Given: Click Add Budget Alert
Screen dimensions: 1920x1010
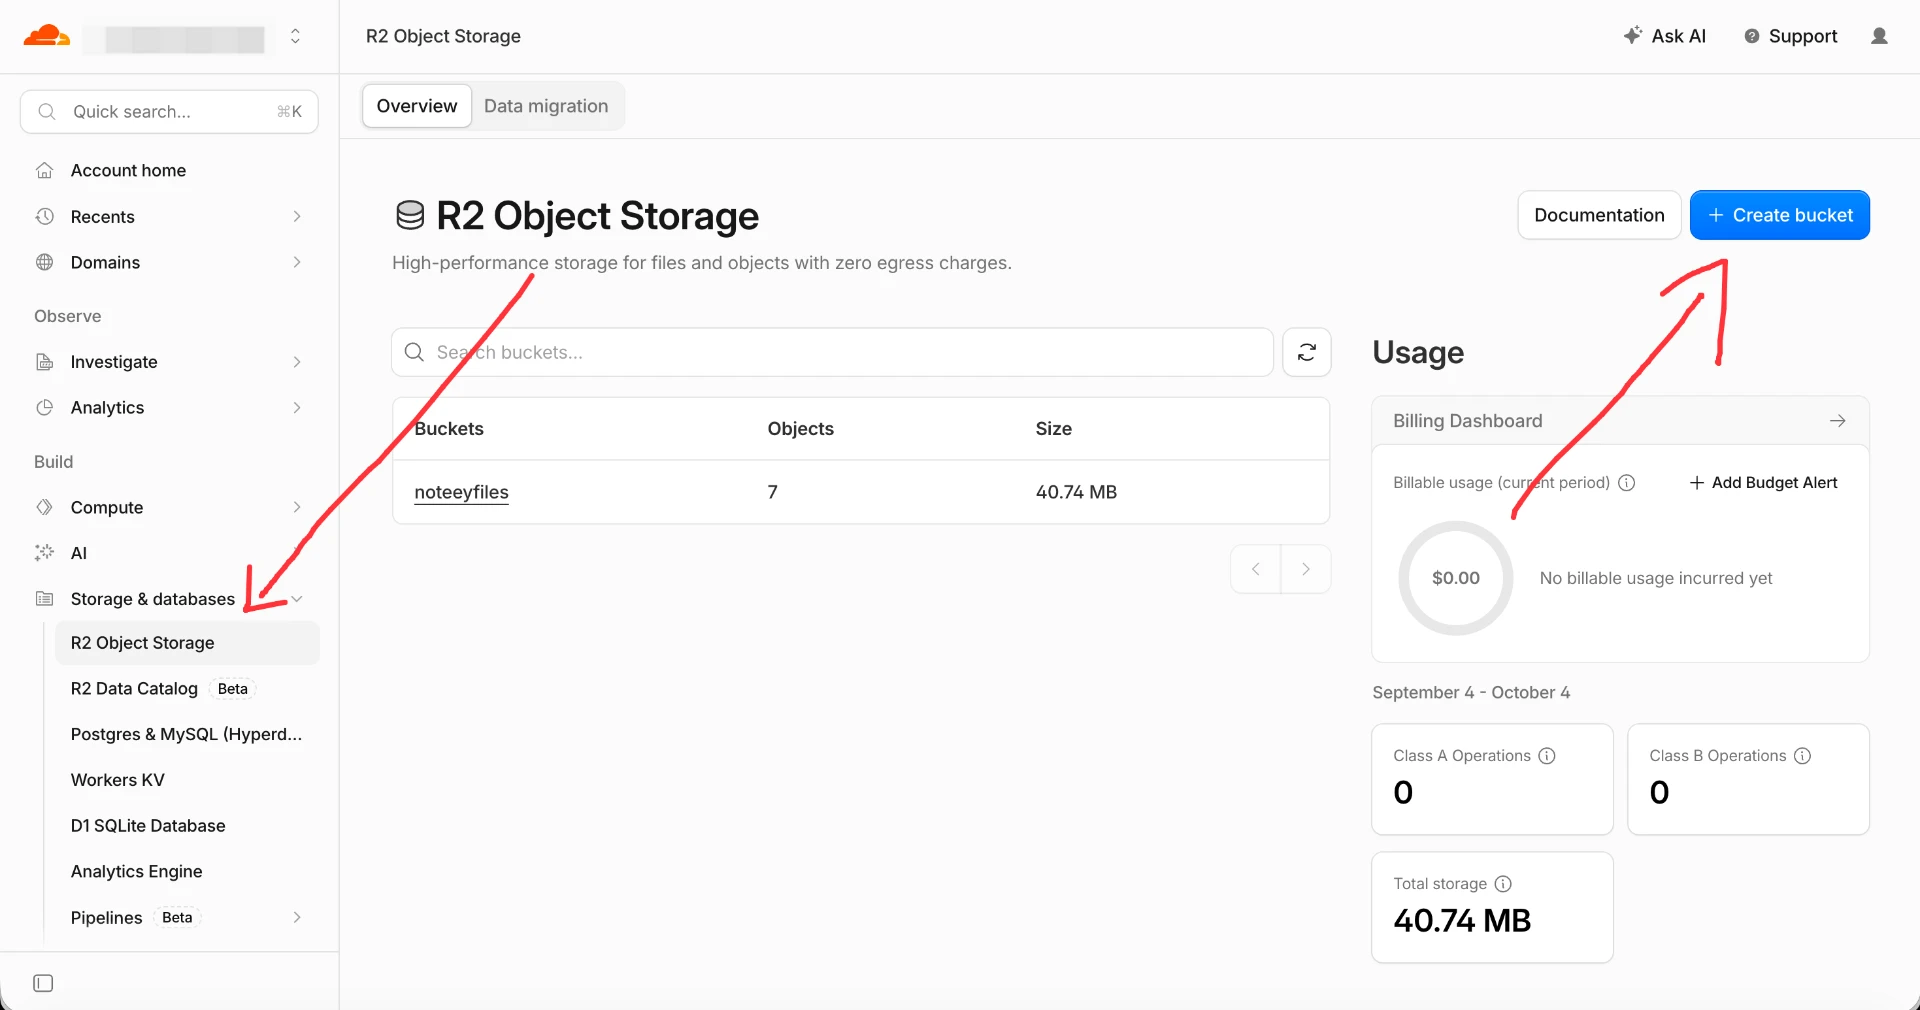Looking at the screenshot, I should pyautogui.click(x=1763, y=483).
